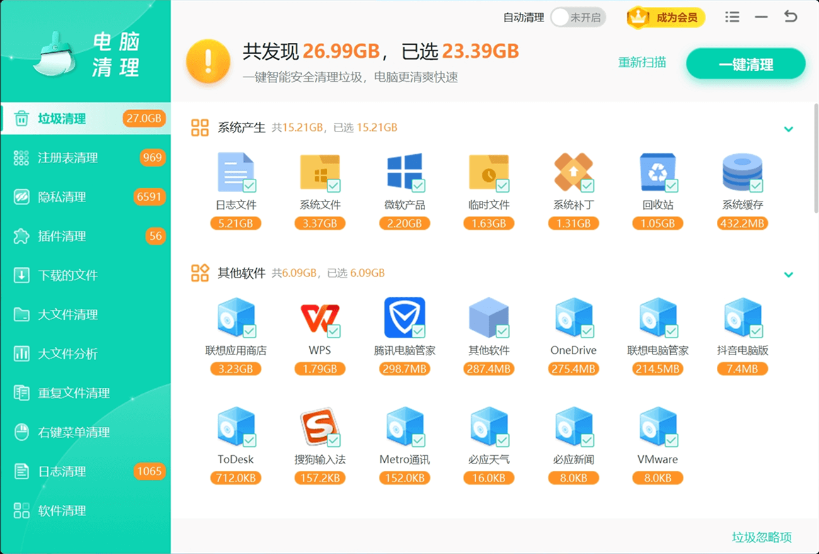819x554 pixels.
Task: Click the 回收站 recycle bin icon
Action: (x=658, y=172)
